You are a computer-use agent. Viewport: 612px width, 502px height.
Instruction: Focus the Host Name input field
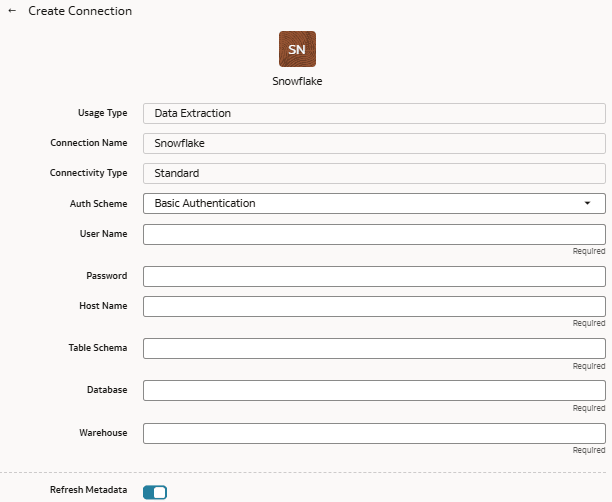coord(374,306)
